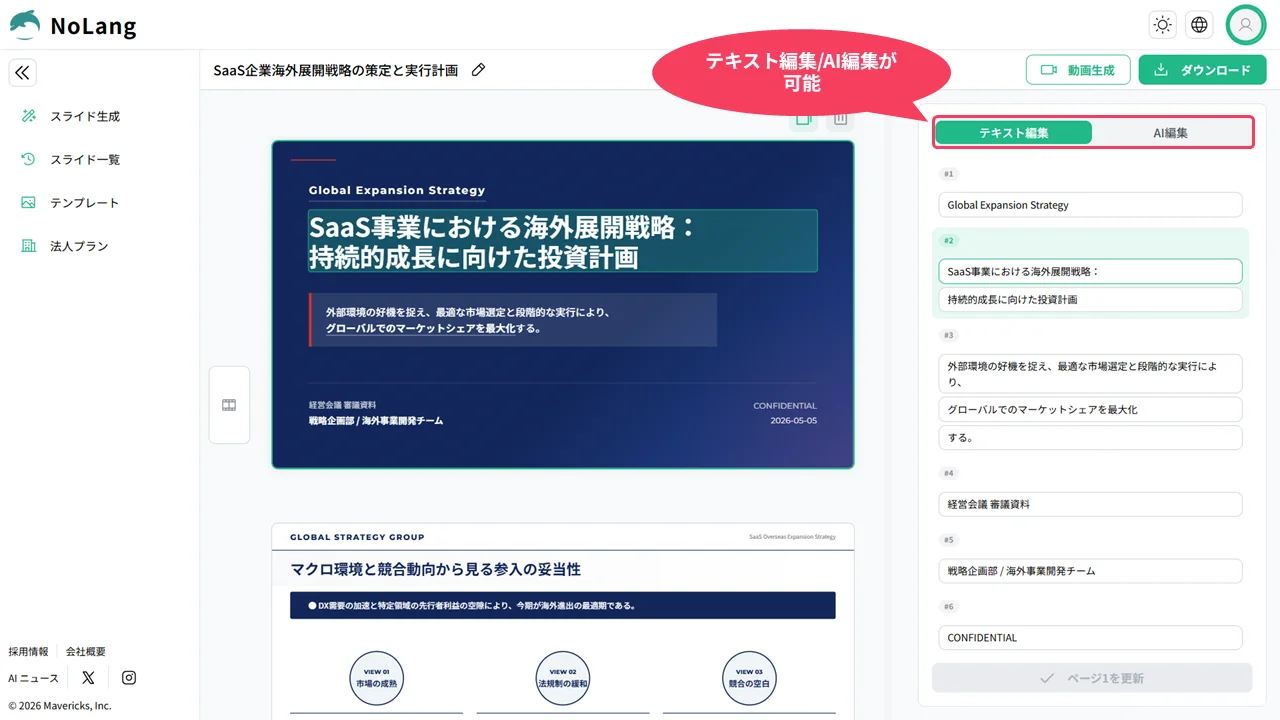Click the #4 block label
The image size is (1280, 720).
tap(949, 473)
